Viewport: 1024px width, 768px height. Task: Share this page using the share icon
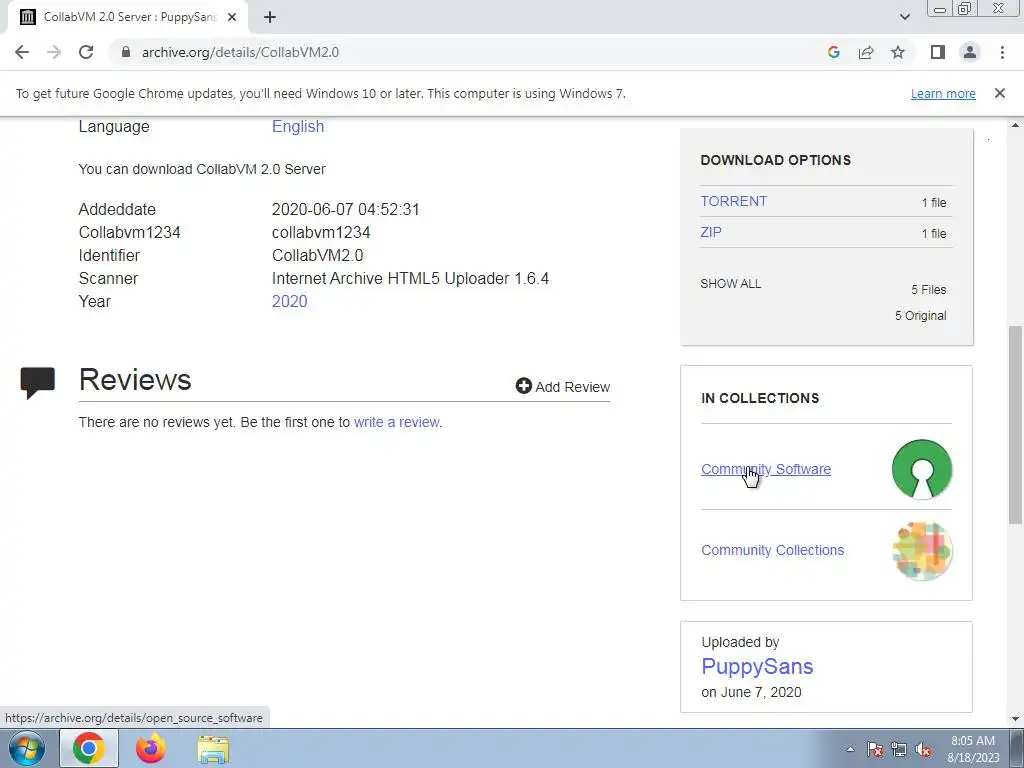pos(866,52)
